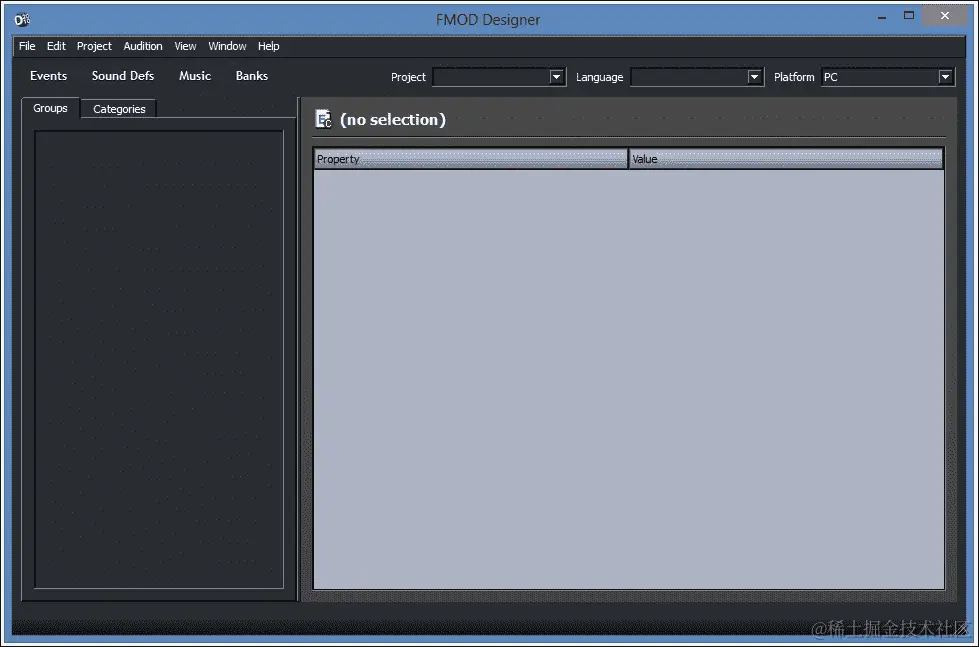
Task: Open the File menu
Action: (x=26, y=46)
